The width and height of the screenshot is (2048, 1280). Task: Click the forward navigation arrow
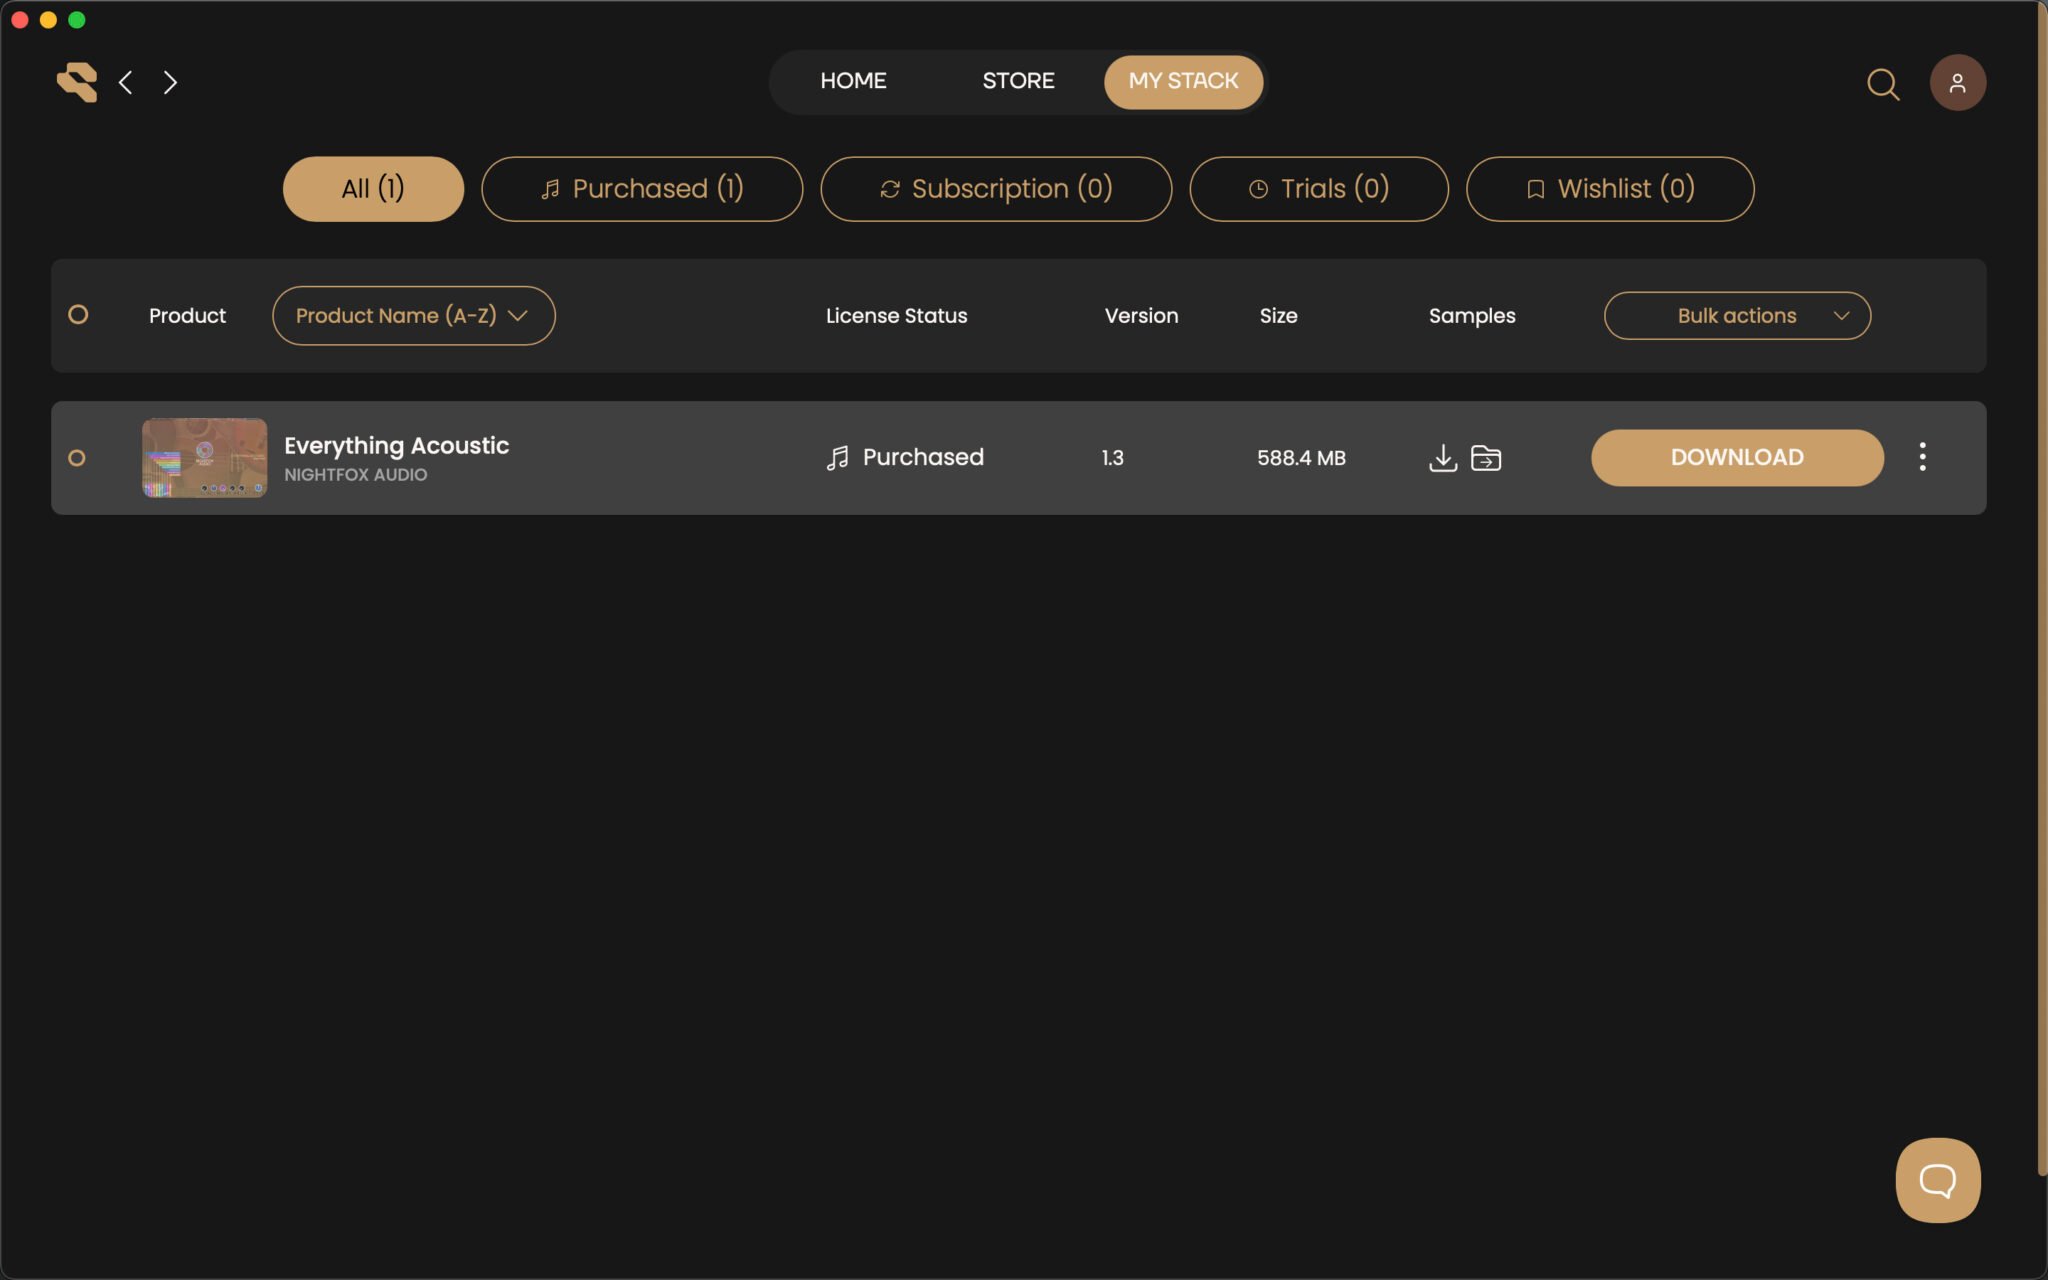[x=170, y=83]
